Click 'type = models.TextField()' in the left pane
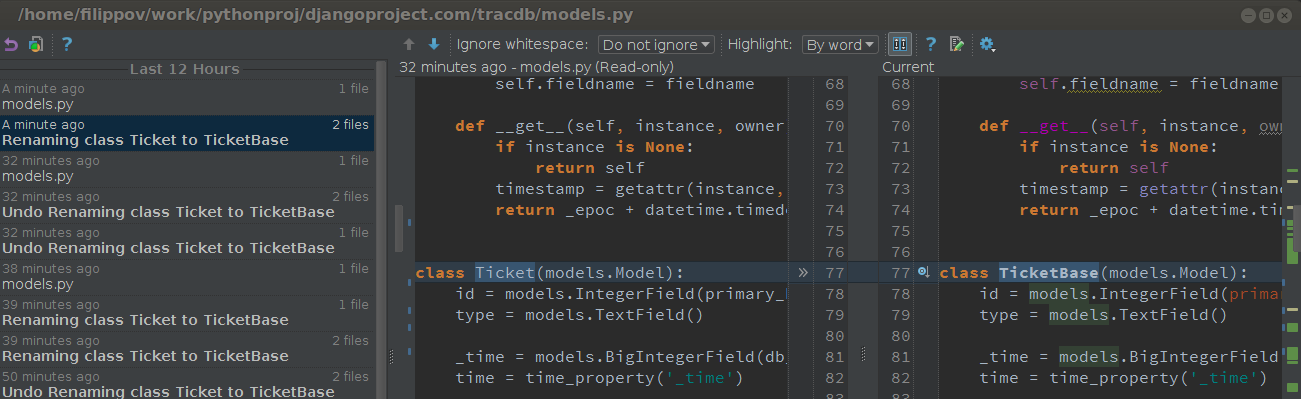Viewport: 1301px width, 399px height. coord(579,315)
